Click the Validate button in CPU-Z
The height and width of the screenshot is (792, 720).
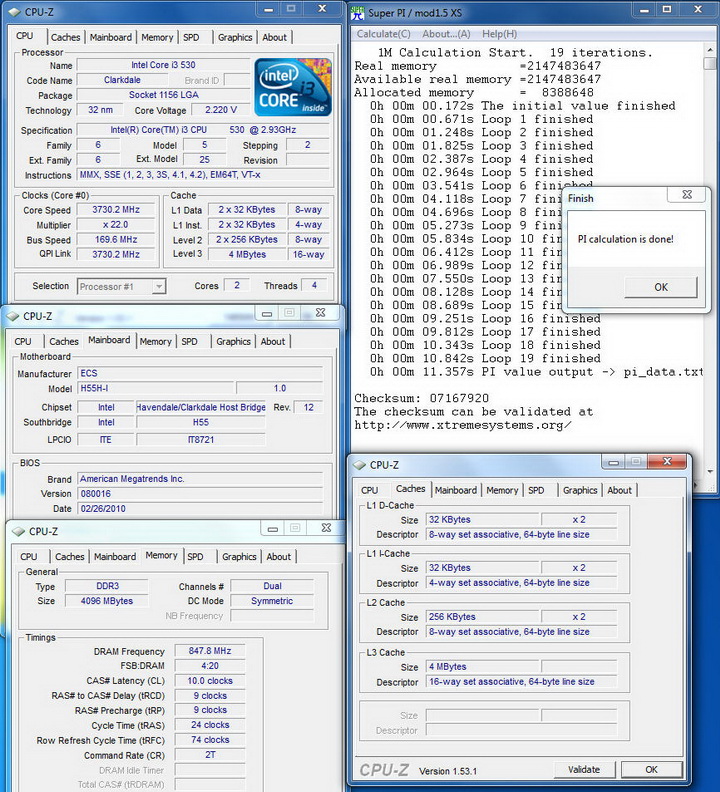[584, 770]
